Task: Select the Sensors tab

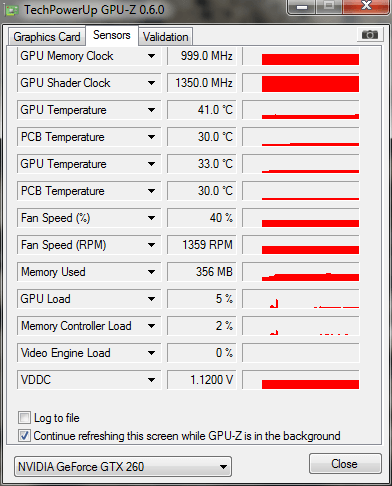Action: 112,35
